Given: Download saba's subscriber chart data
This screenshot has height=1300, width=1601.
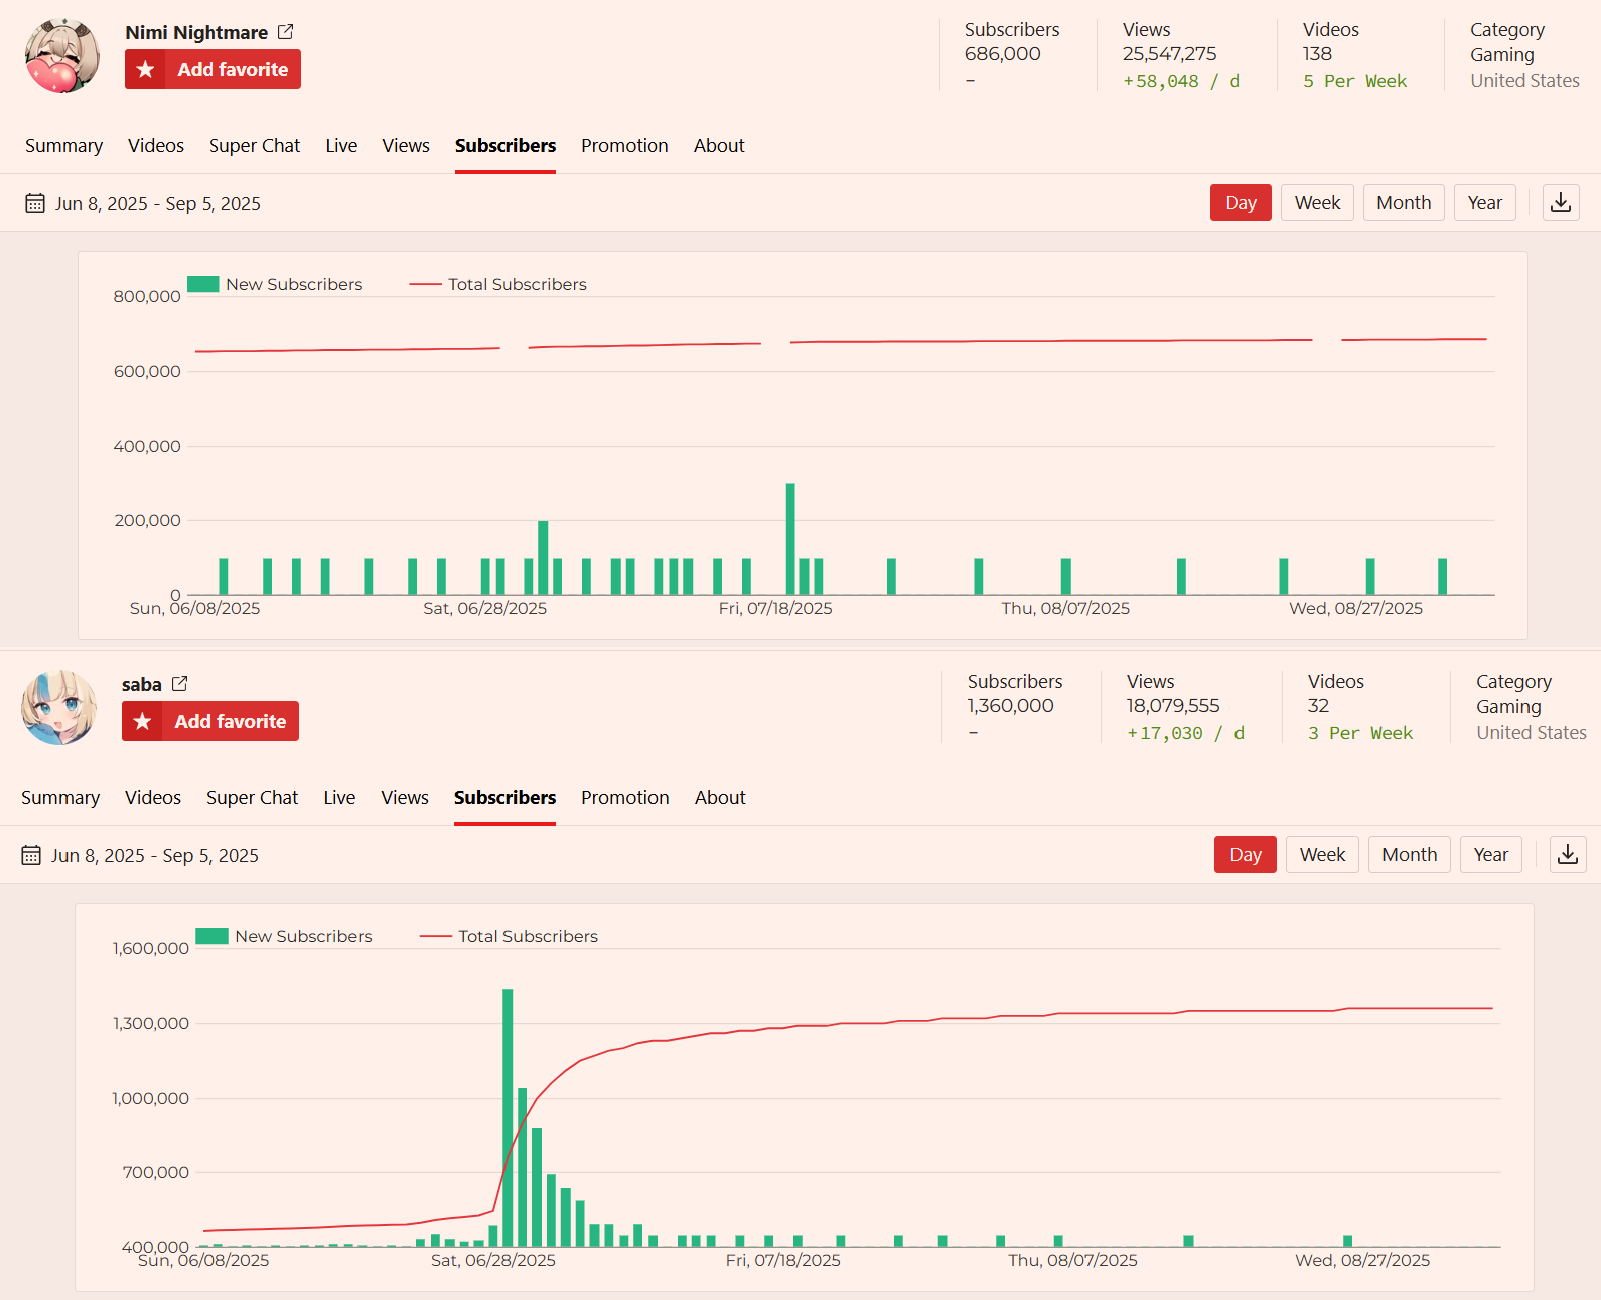Looking at the screenshot, I should [x=1568, y=855].
